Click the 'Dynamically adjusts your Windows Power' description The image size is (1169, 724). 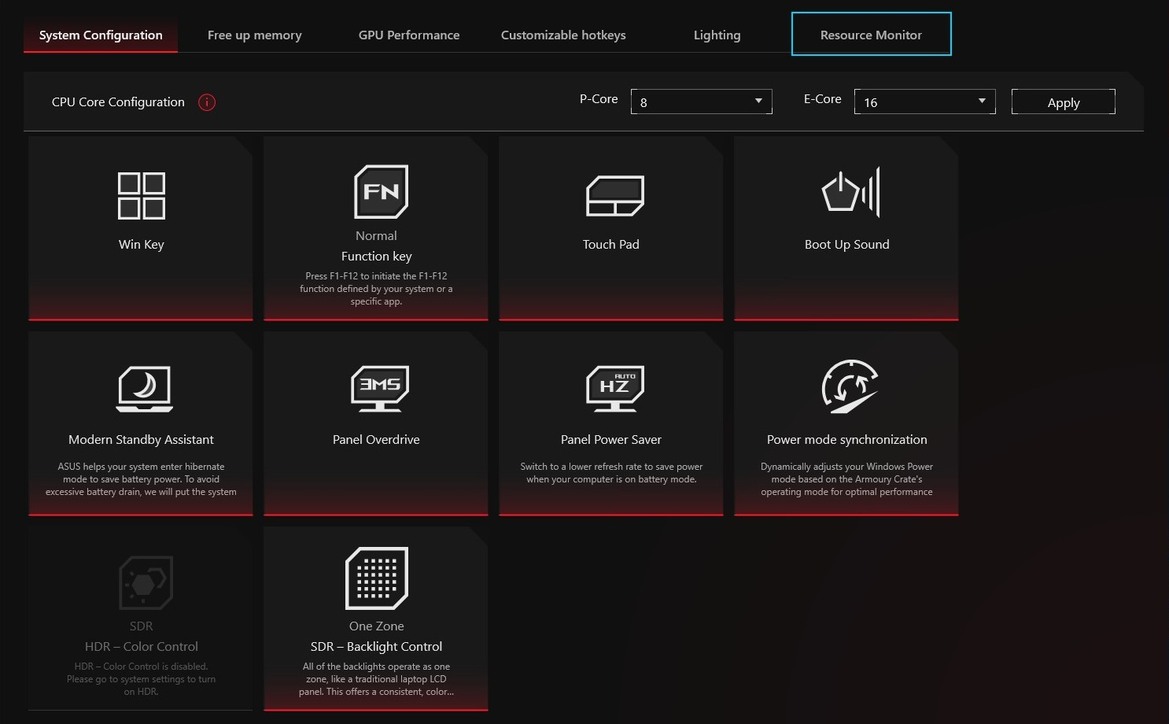(x=847, y=479)
